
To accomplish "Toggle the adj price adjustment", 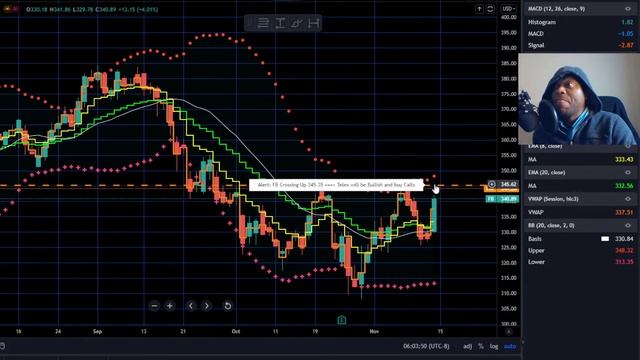I will 468,346.
